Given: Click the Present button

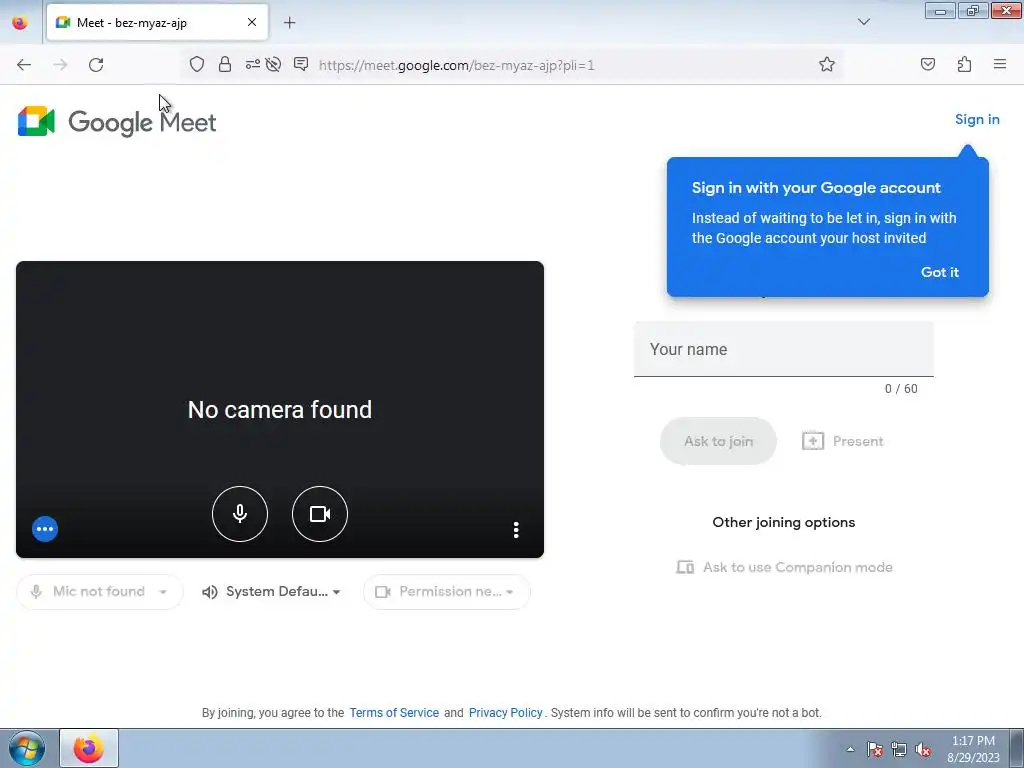Looking at the screenshot, I should tap(842, 441).
